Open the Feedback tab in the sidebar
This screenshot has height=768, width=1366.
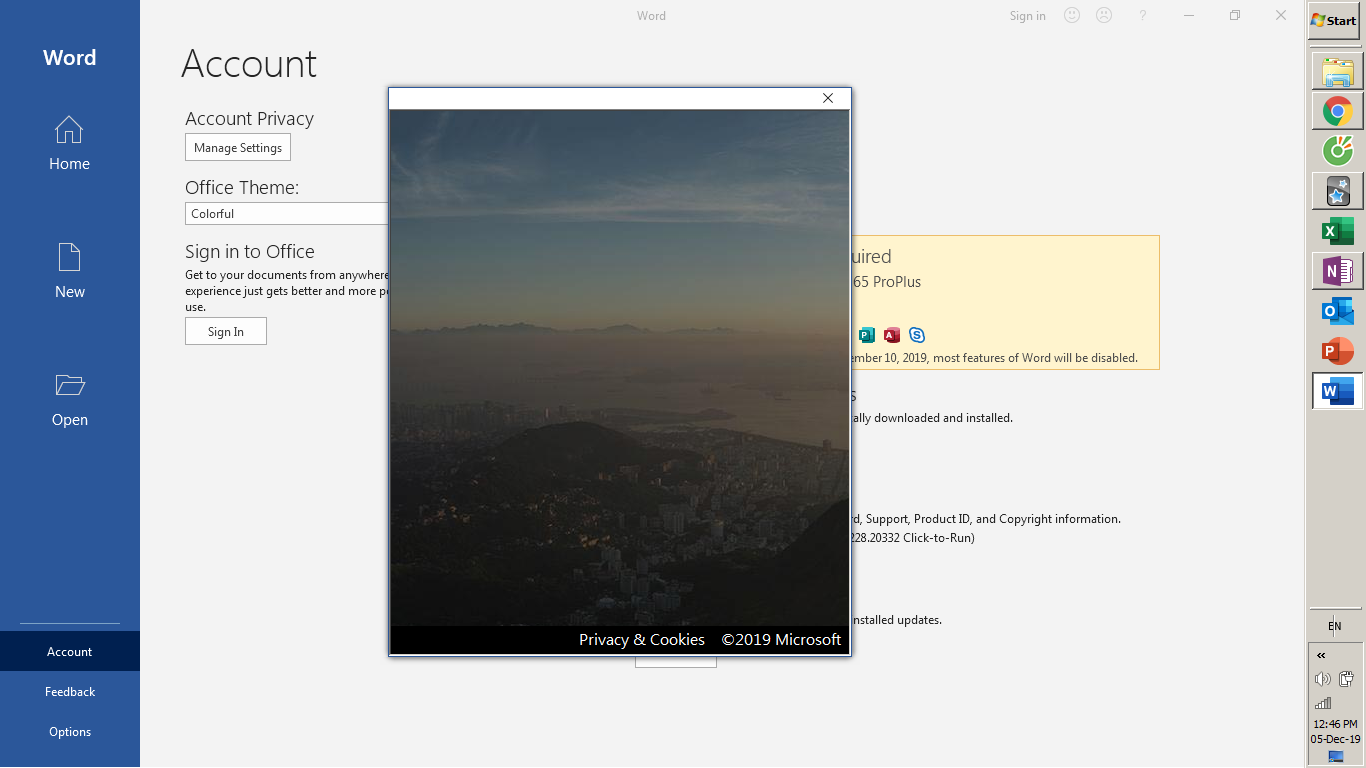70,692
